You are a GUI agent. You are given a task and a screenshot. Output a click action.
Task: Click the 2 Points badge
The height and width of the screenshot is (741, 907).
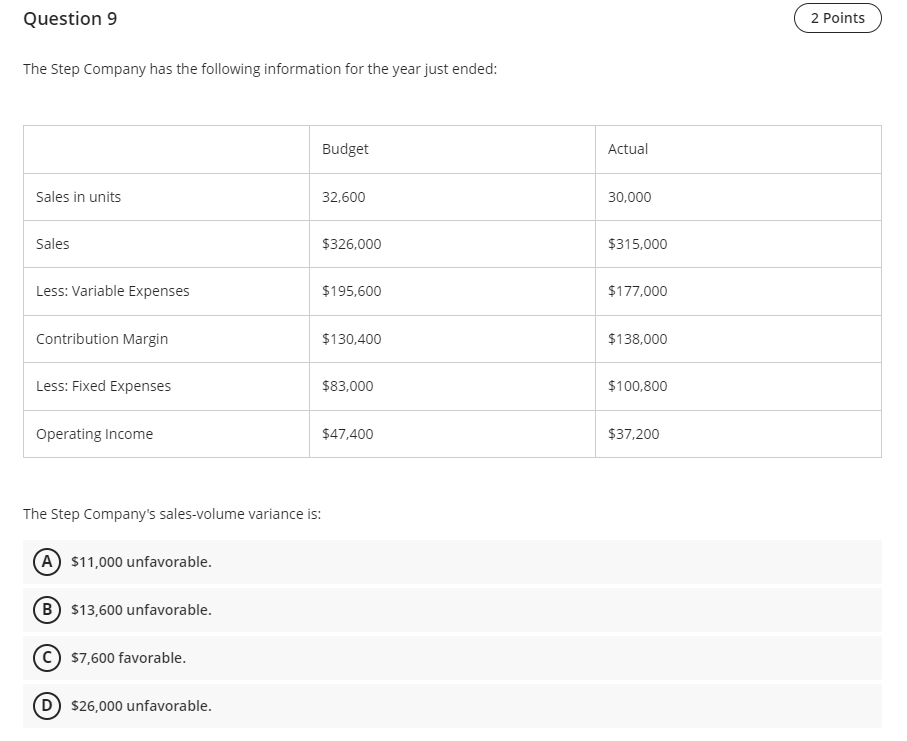pyautogui.click(x=838, y=18)
